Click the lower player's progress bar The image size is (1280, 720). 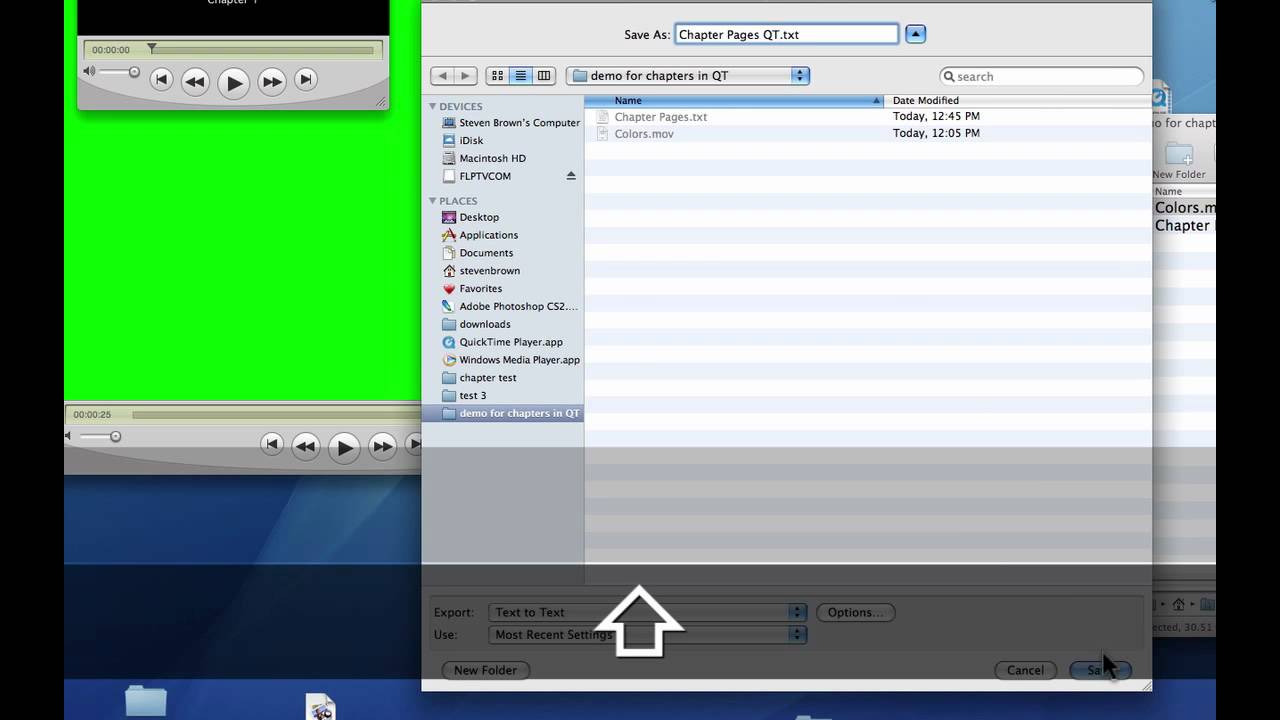276,414
